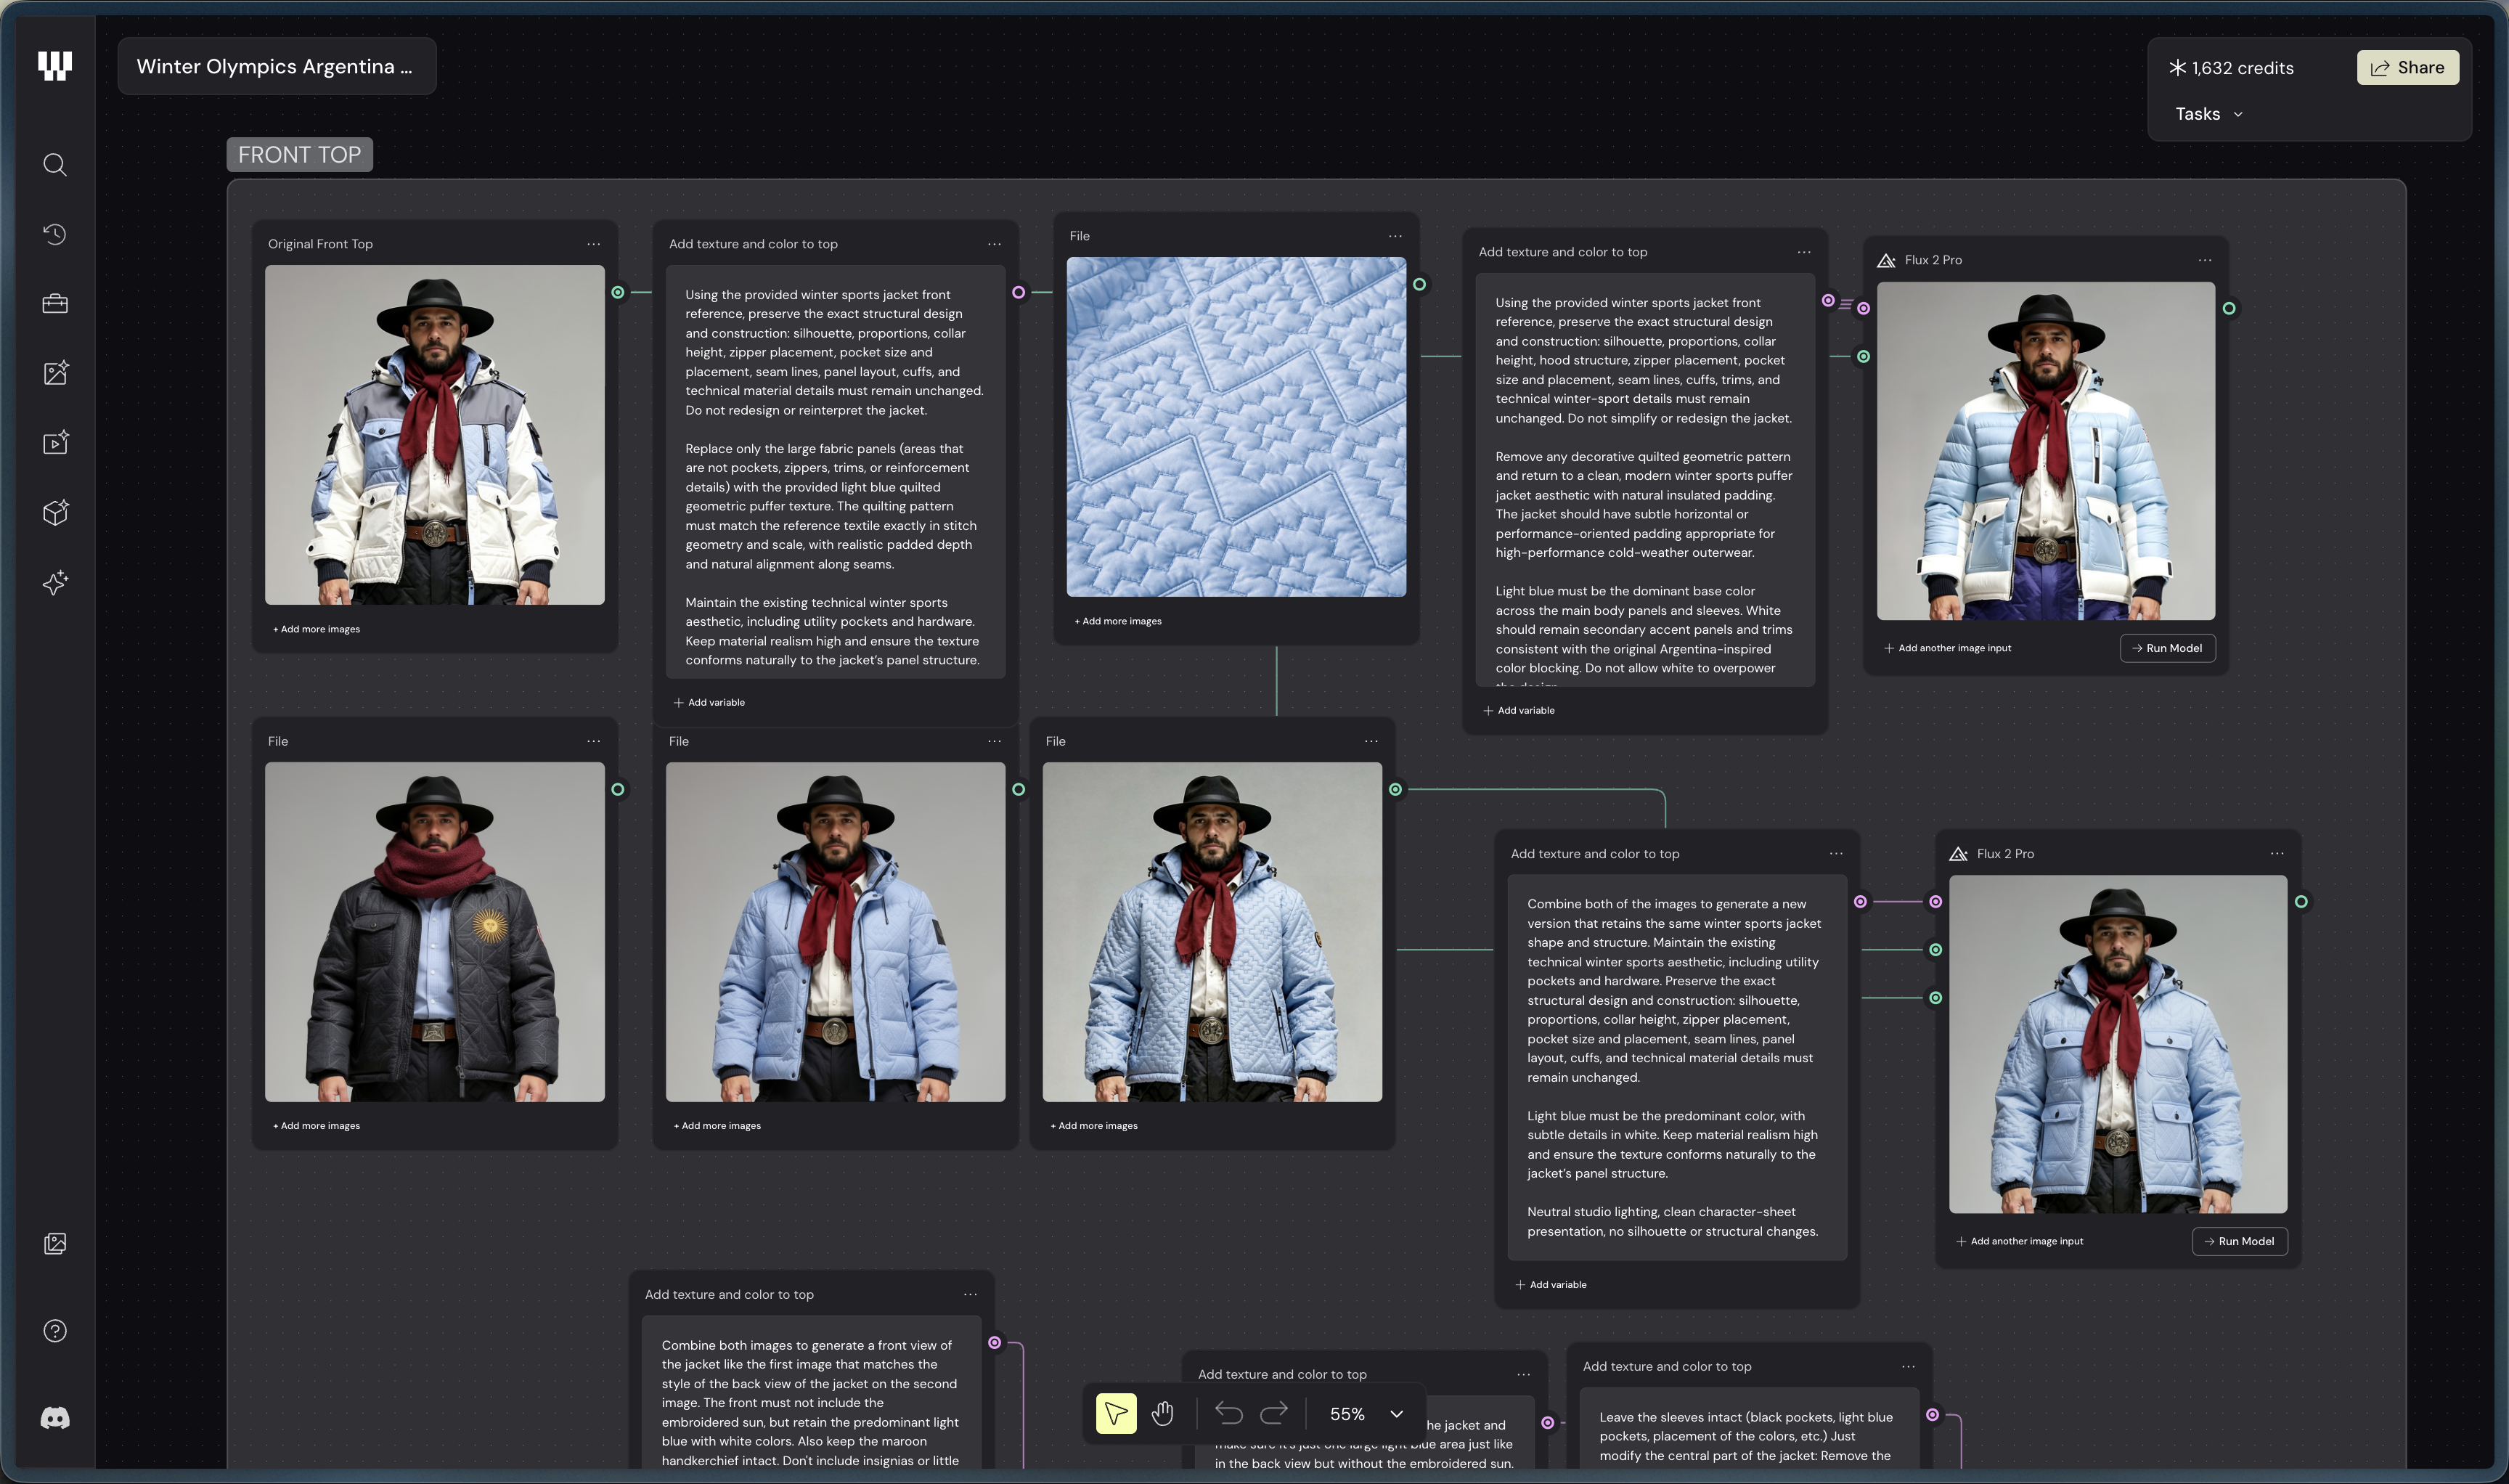Click the Weavy logo icon
The width and height of the screenshot is (2509, 1484).
(x=55, y=66)
